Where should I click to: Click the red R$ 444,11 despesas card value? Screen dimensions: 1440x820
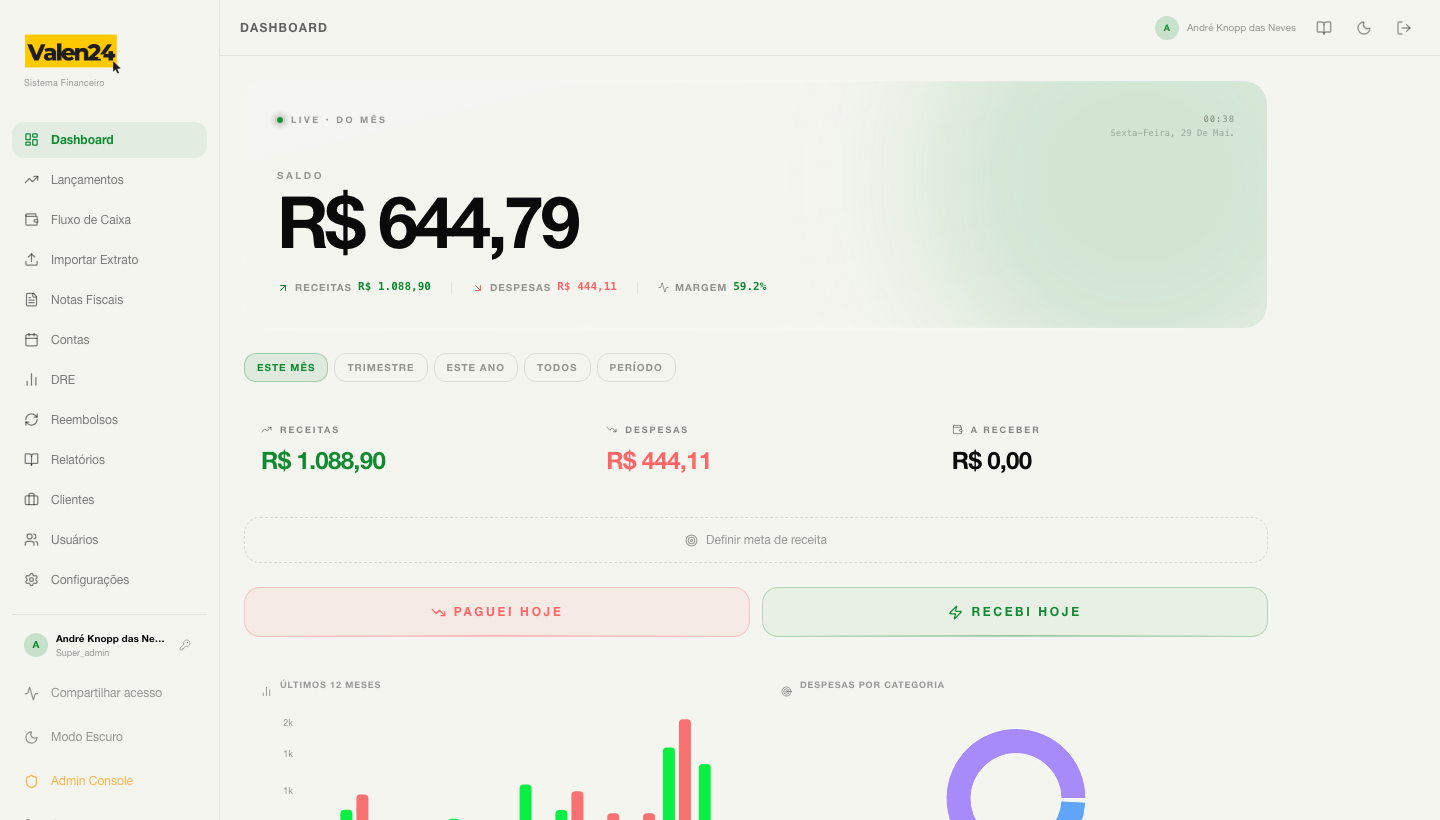659,461
